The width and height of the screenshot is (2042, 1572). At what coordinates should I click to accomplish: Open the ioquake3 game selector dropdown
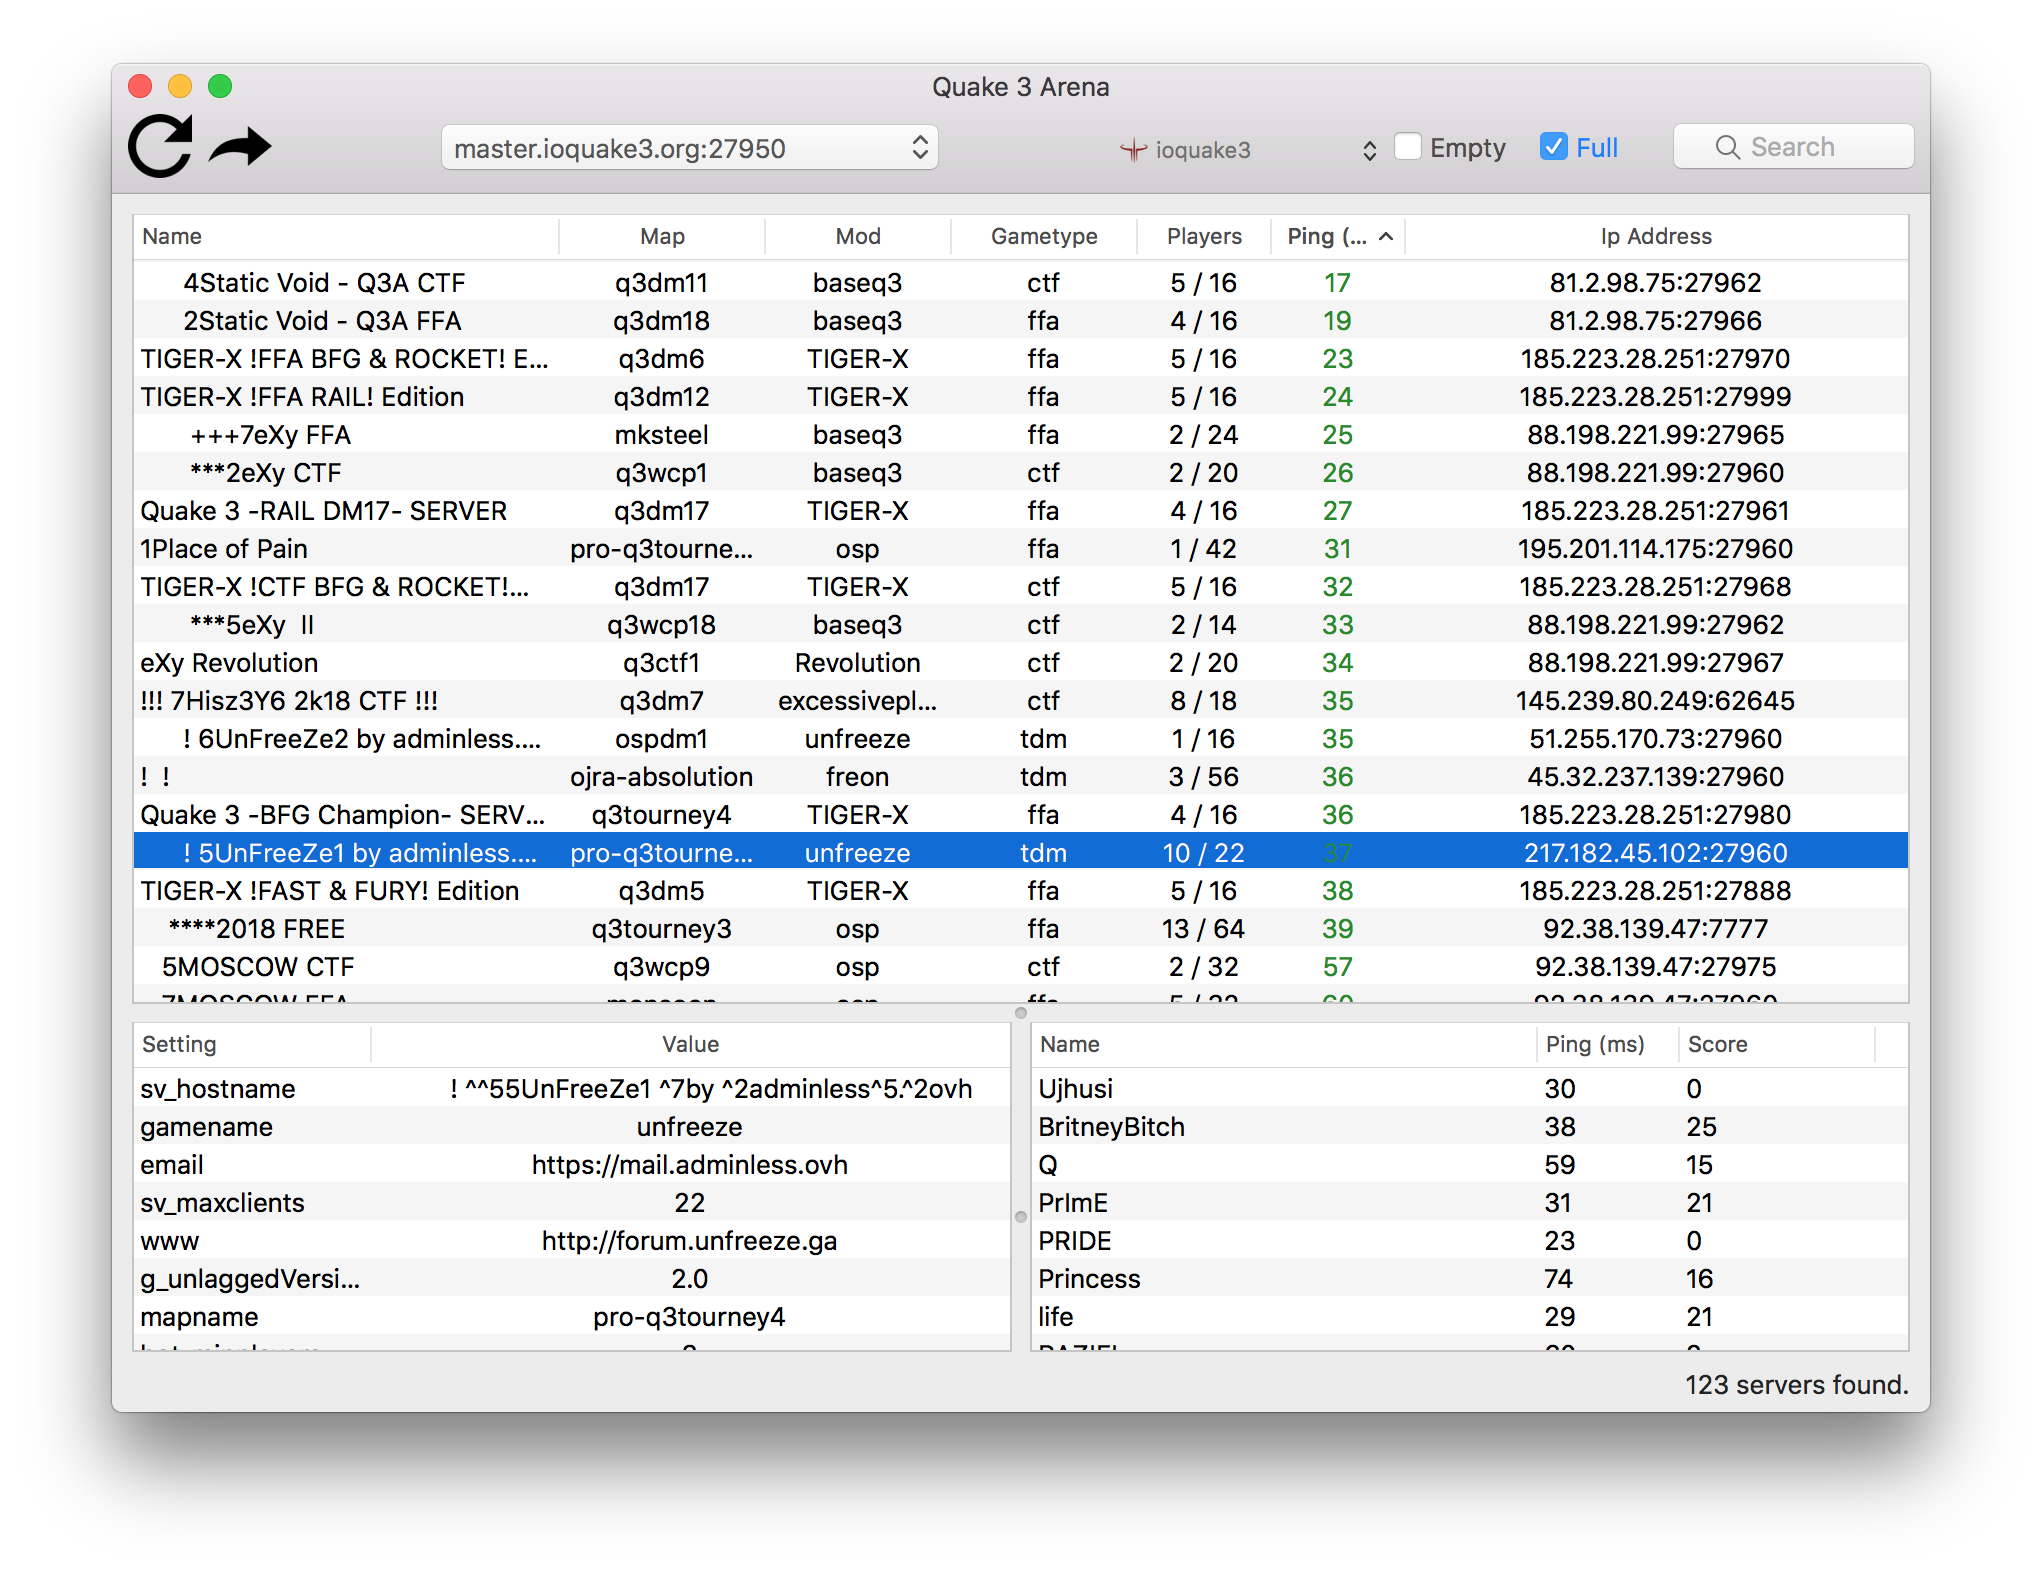click(x=1249, y=149)
